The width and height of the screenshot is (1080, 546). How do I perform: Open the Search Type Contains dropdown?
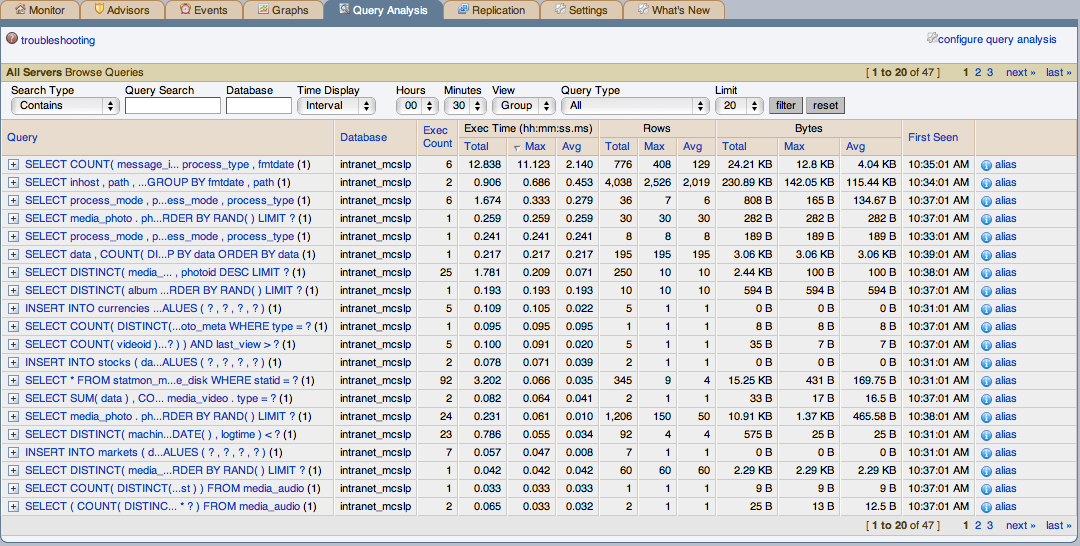pos(65,106)
